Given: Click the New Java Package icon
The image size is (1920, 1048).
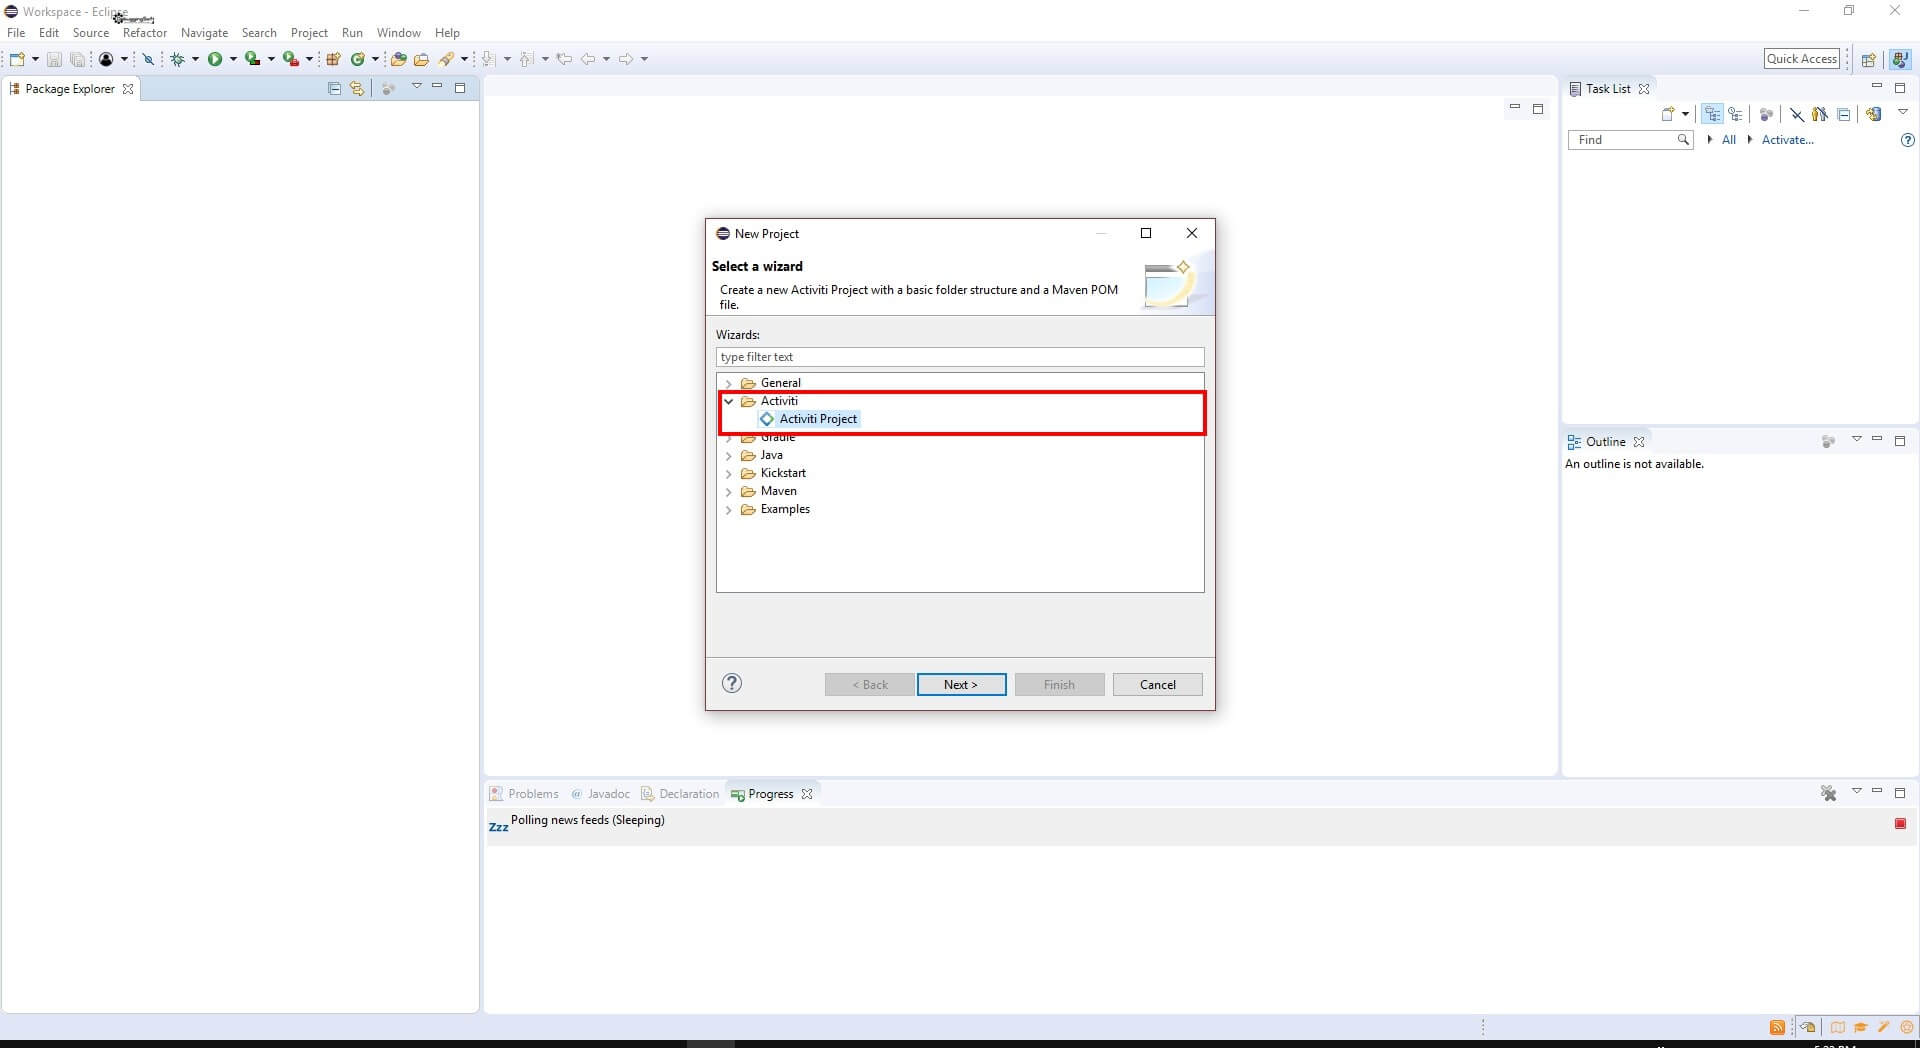Looking at the screenshot, I should pos(334,59).
